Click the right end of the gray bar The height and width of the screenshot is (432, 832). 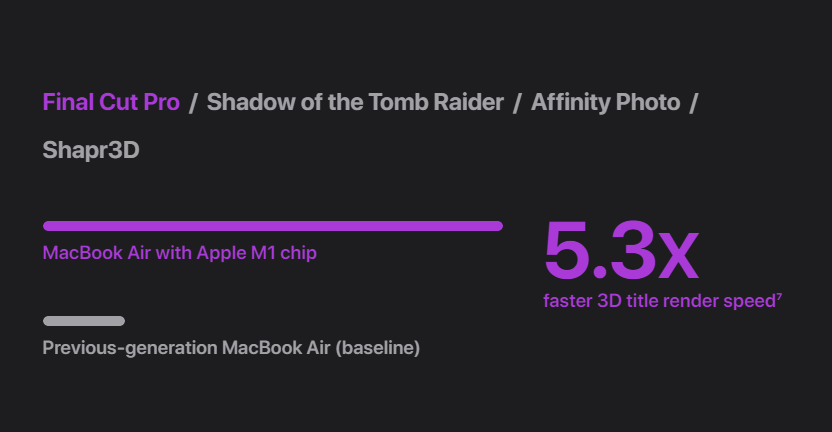pos(120,321)
